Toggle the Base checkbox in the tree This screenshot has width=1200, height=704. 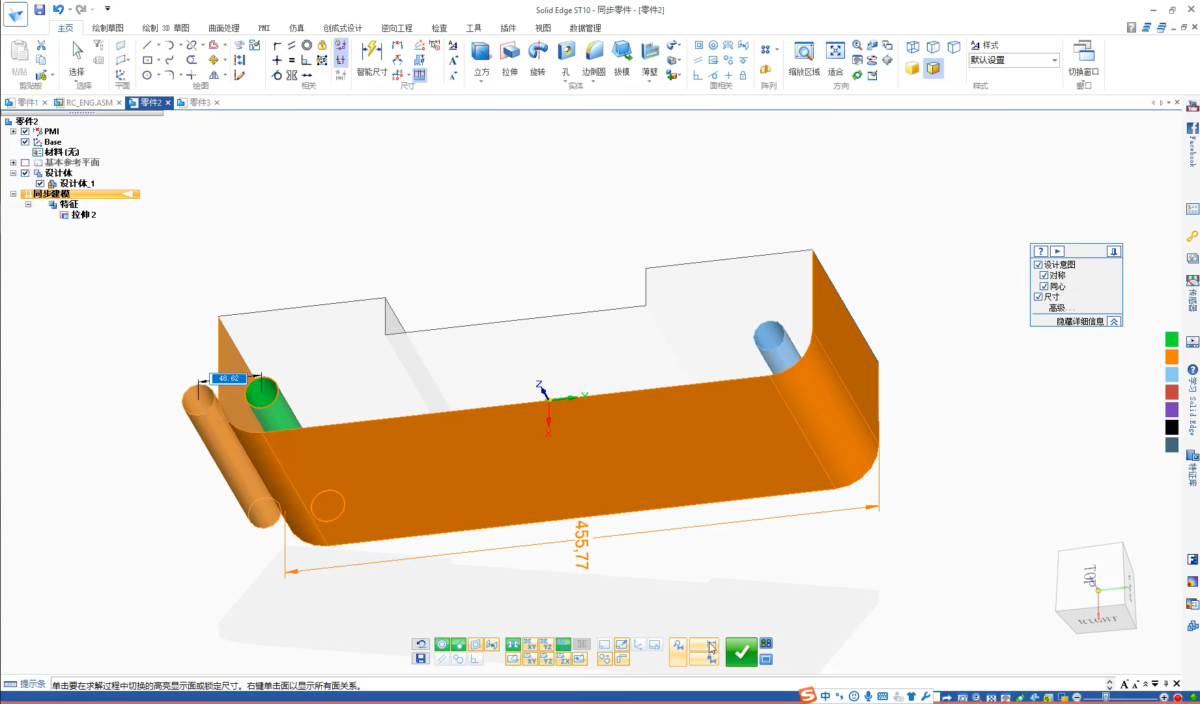pos(25,142)
